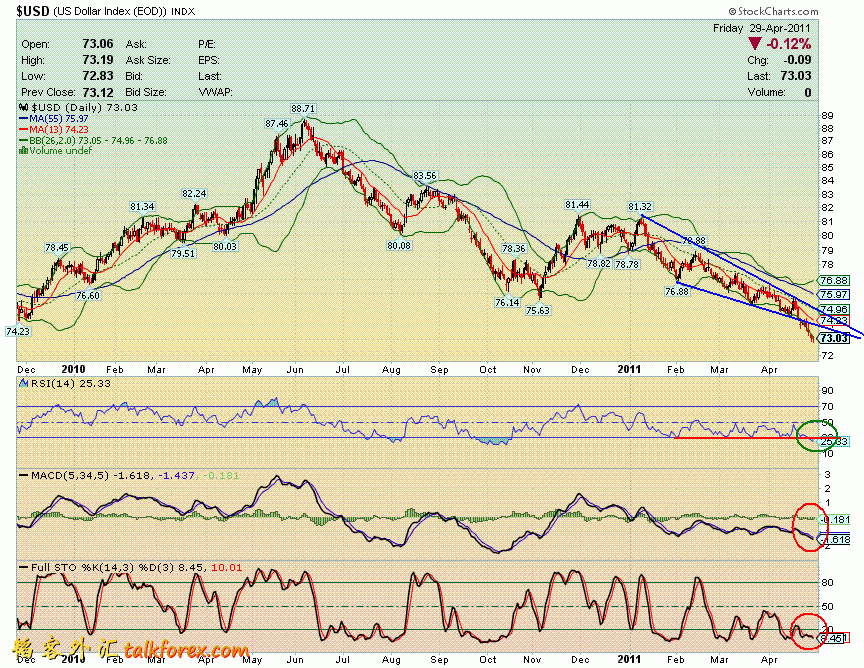Viewport: 864px width, 668px height.
Task: Click the 80.03 price label
Action: coord(225,246)
